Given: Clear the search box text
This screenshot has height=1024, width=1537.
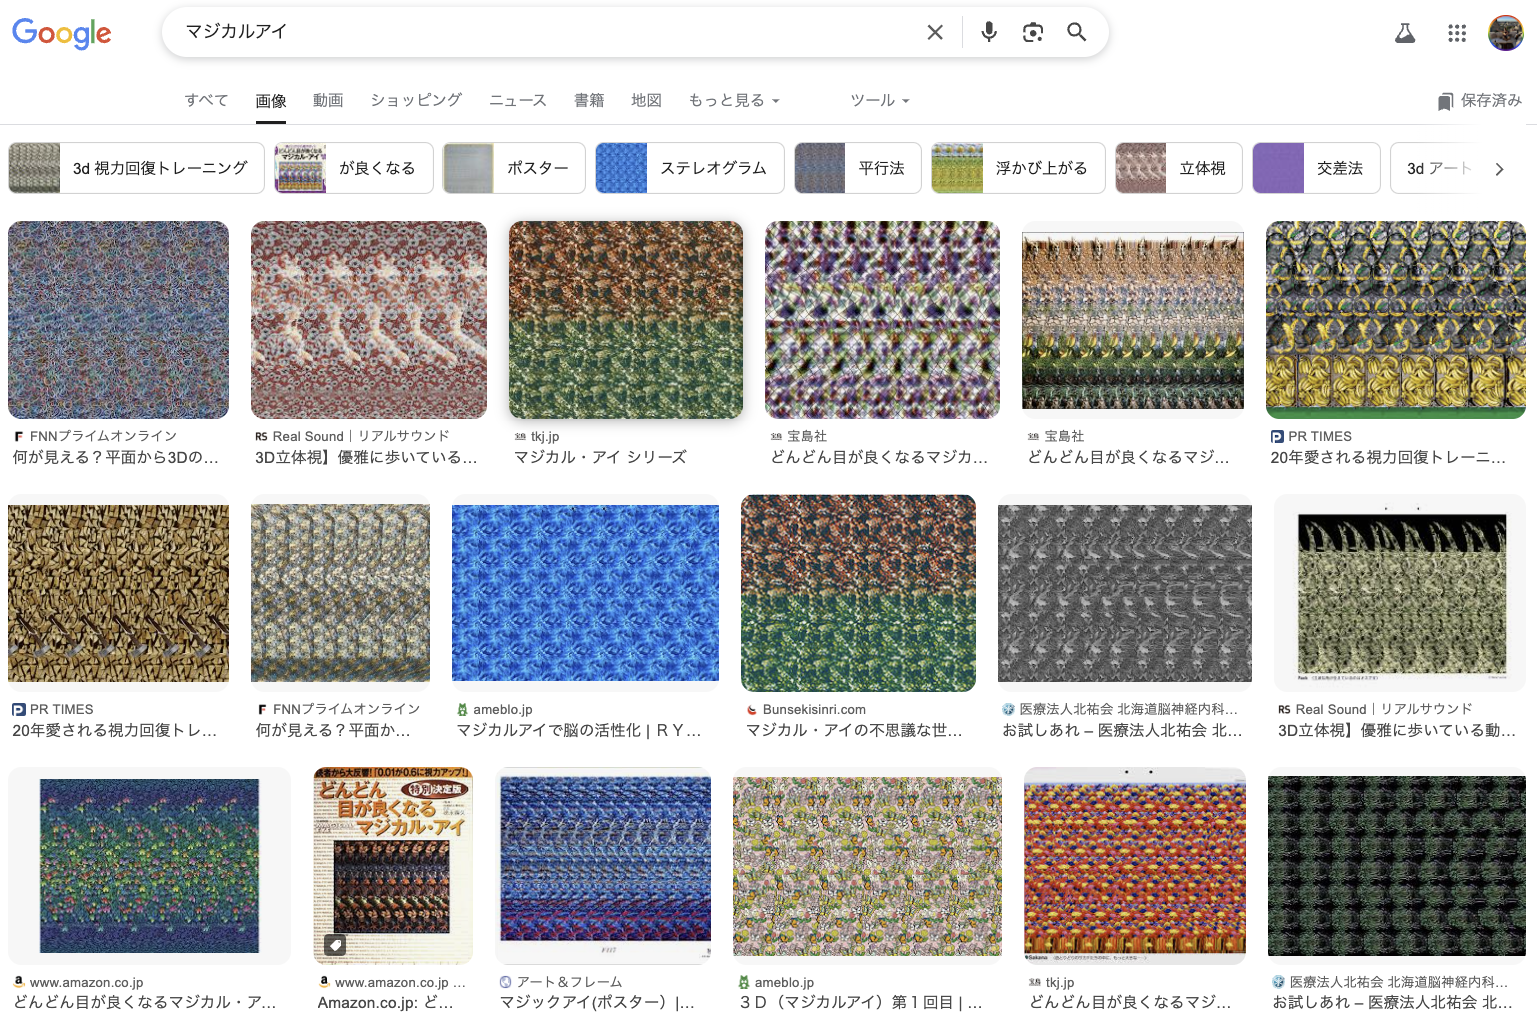Looking at the screenshot, I should [x=935, y=32].
